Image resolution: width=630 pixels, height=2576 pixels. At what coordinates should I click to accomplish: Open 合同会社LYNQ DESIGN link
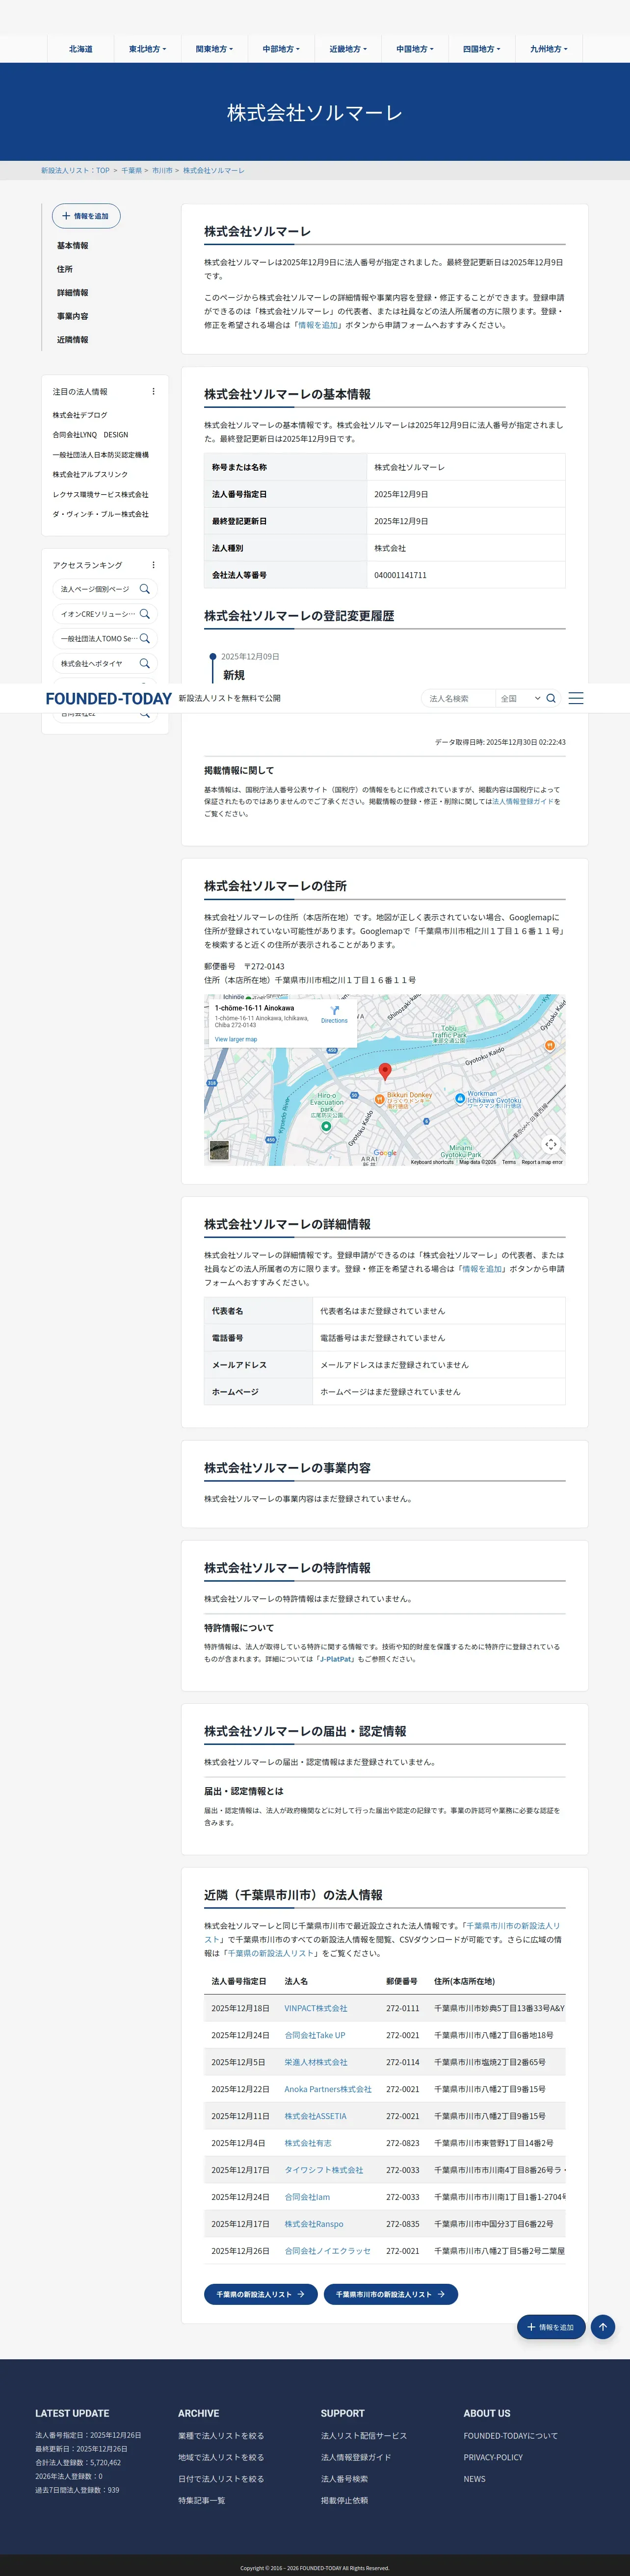pos(90,435)
